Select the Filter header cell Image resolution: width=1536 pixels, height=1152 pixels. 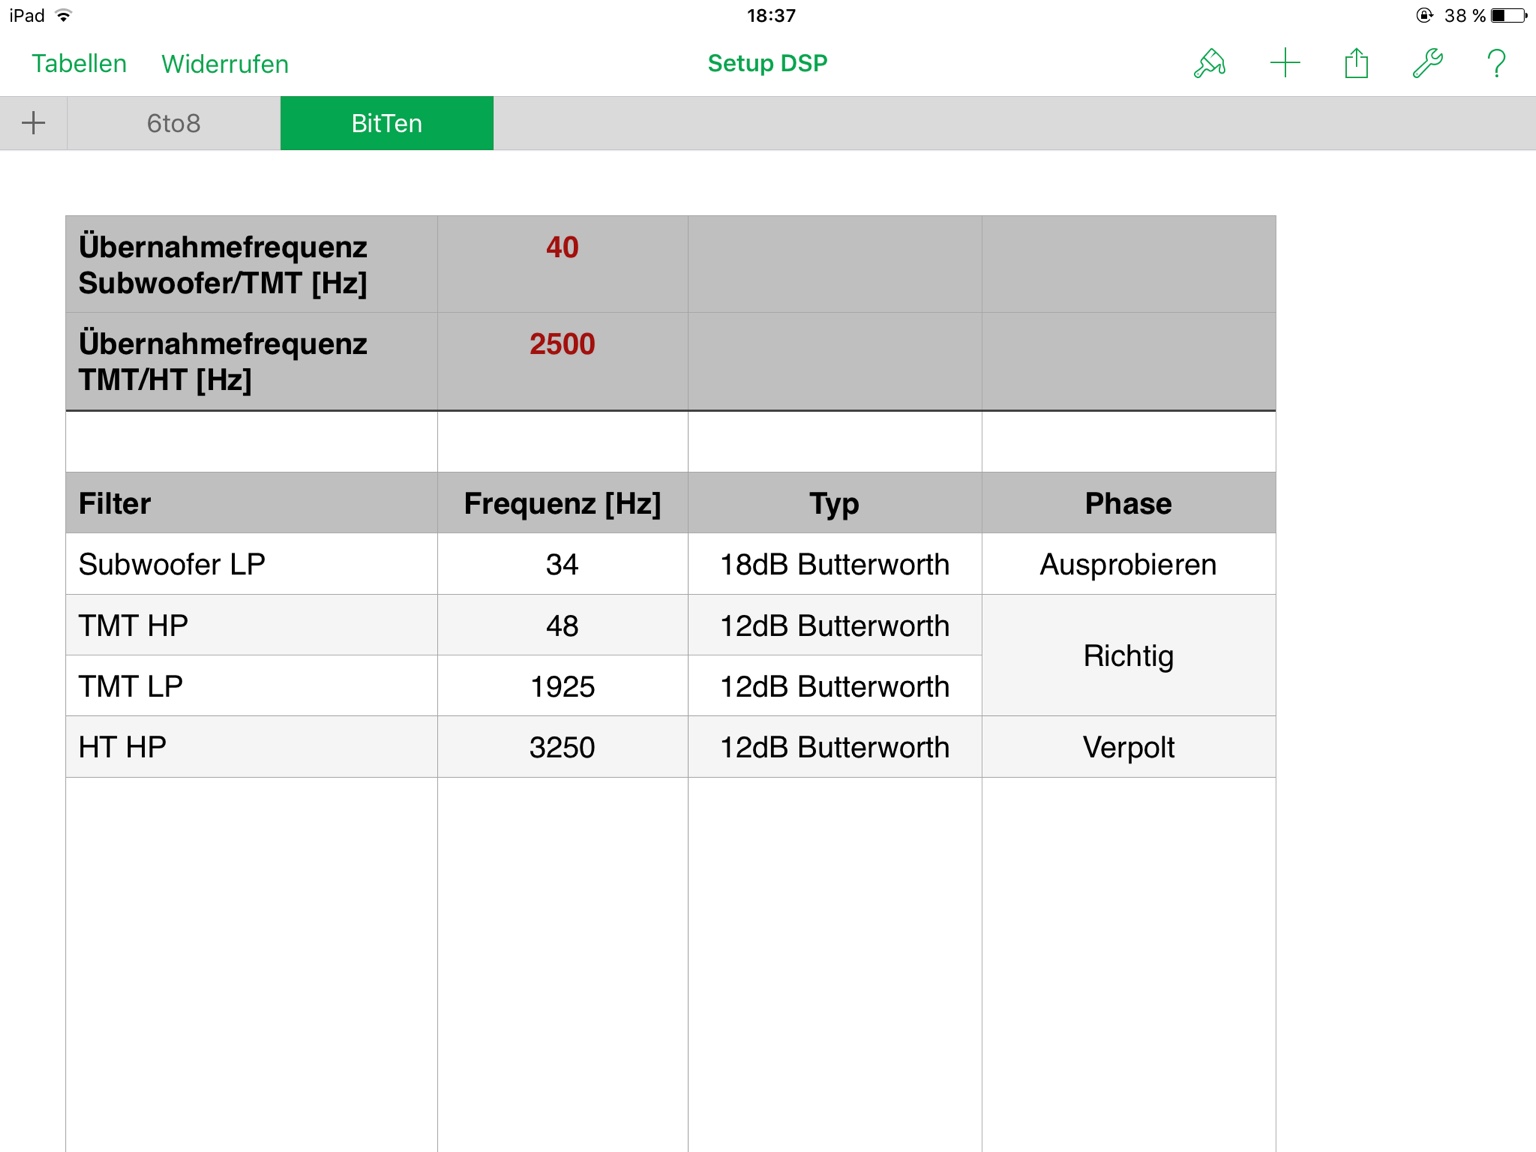click(x=251, y=503)
